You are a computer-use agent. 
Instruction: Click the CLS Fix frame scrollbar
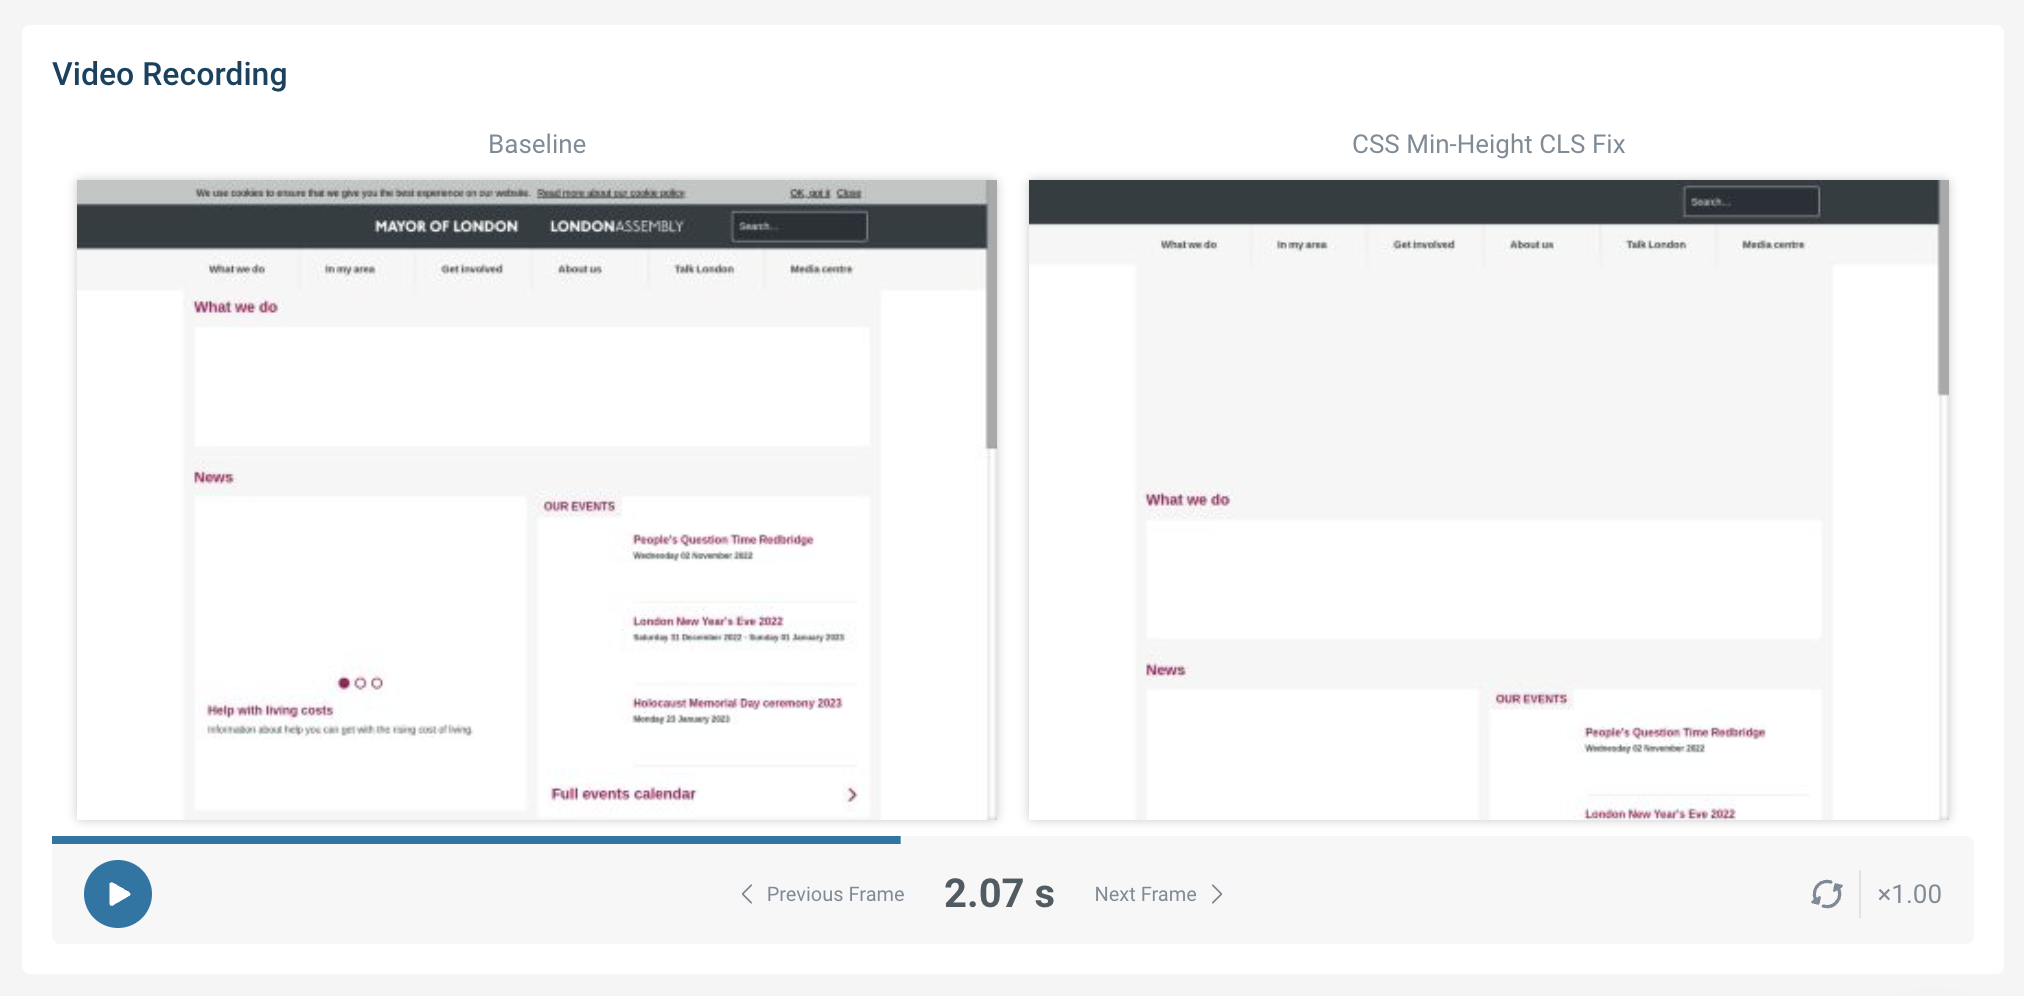1943,288
